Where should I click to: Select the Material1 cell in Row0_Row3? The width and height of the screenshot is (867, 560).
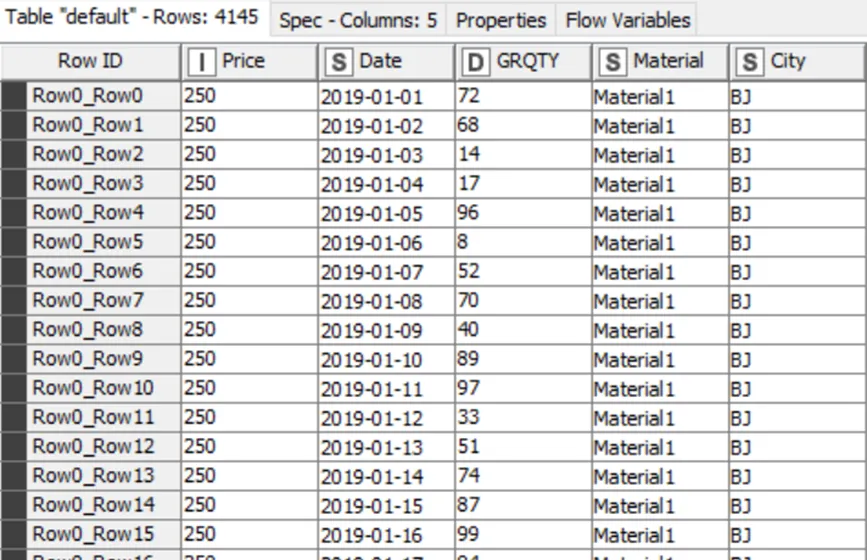[660, 184]
